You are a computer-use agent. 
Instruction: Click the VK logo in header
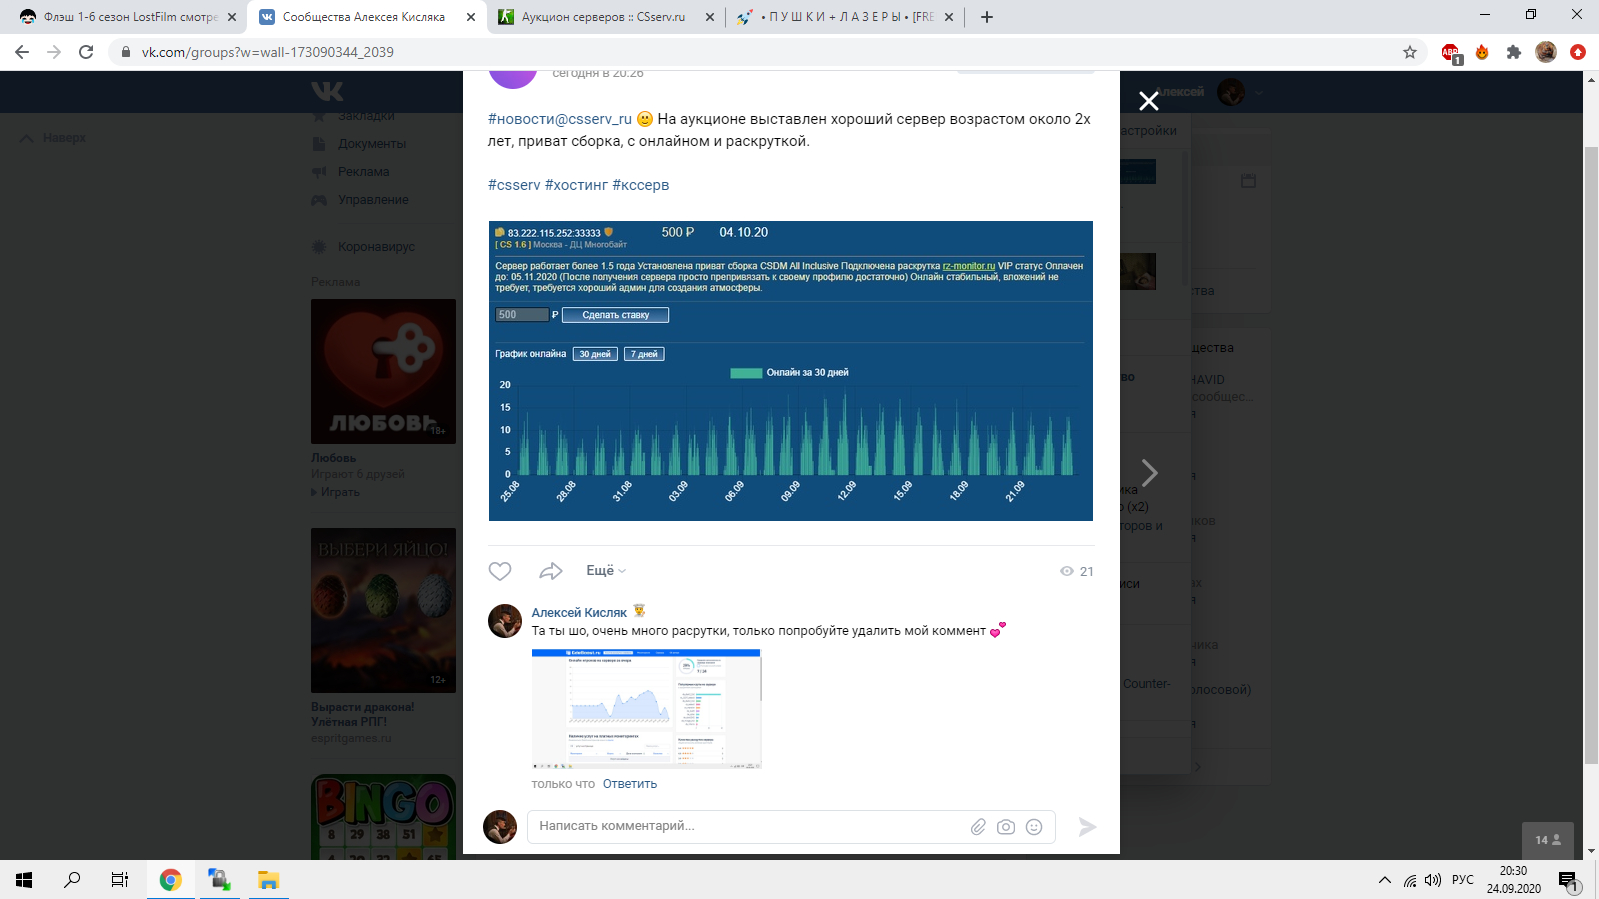327,91
